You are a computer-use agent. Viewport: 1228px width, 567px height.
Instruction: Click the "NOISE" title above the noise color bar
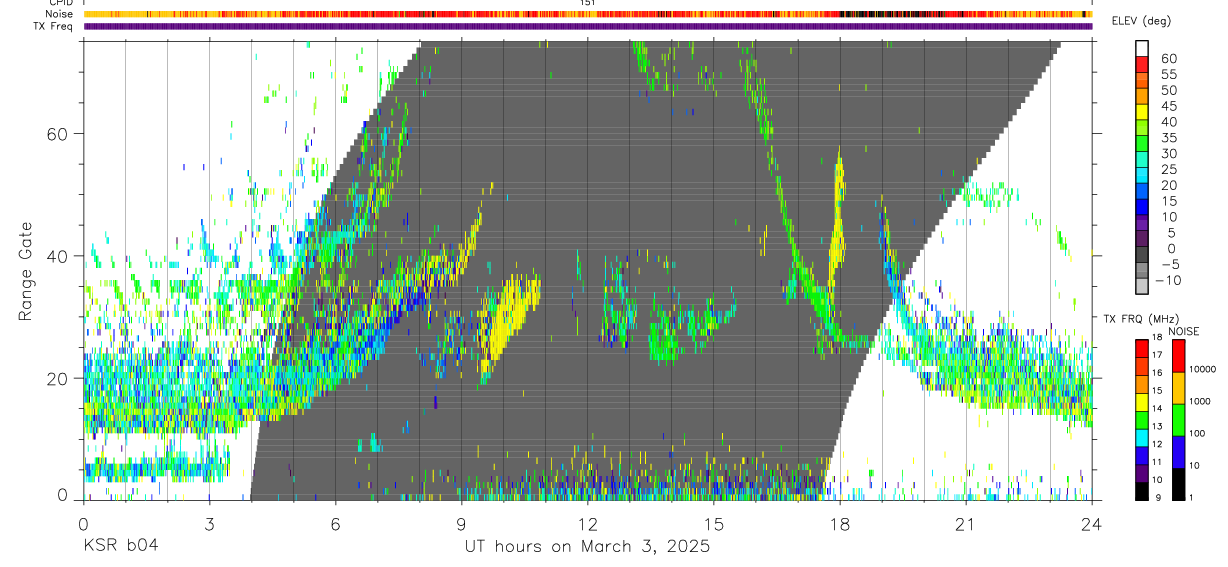tap(1184, 331)
